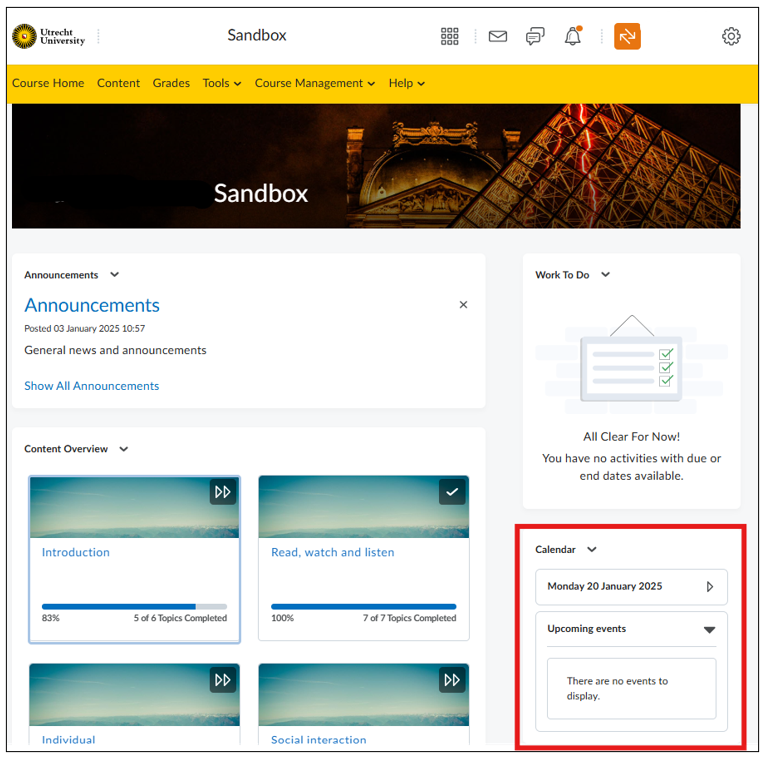Click the fast-forward icon on Individual card
This screenshot has height=759, width=767.
click(x=223, y=680)
